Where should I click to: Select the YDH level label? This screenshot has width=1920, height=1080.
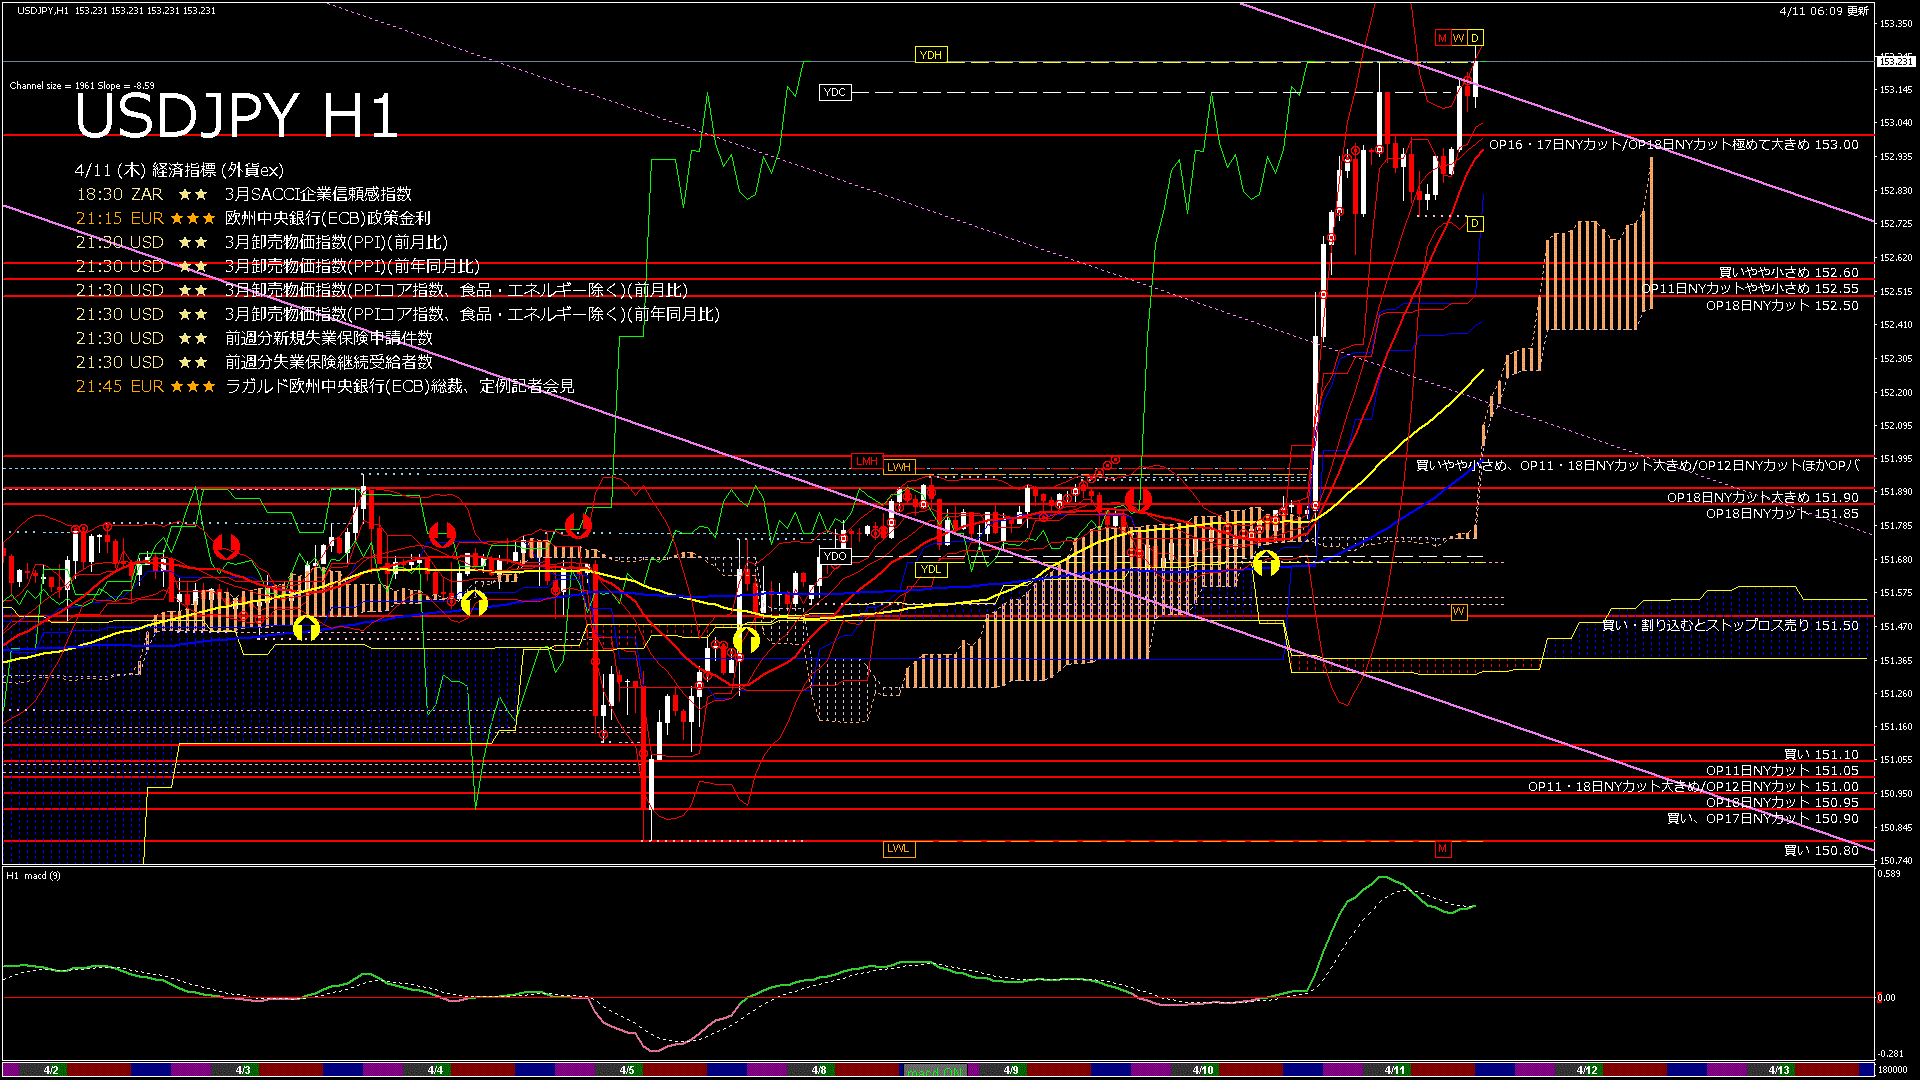pyautogui.click(x=930, y=55)
